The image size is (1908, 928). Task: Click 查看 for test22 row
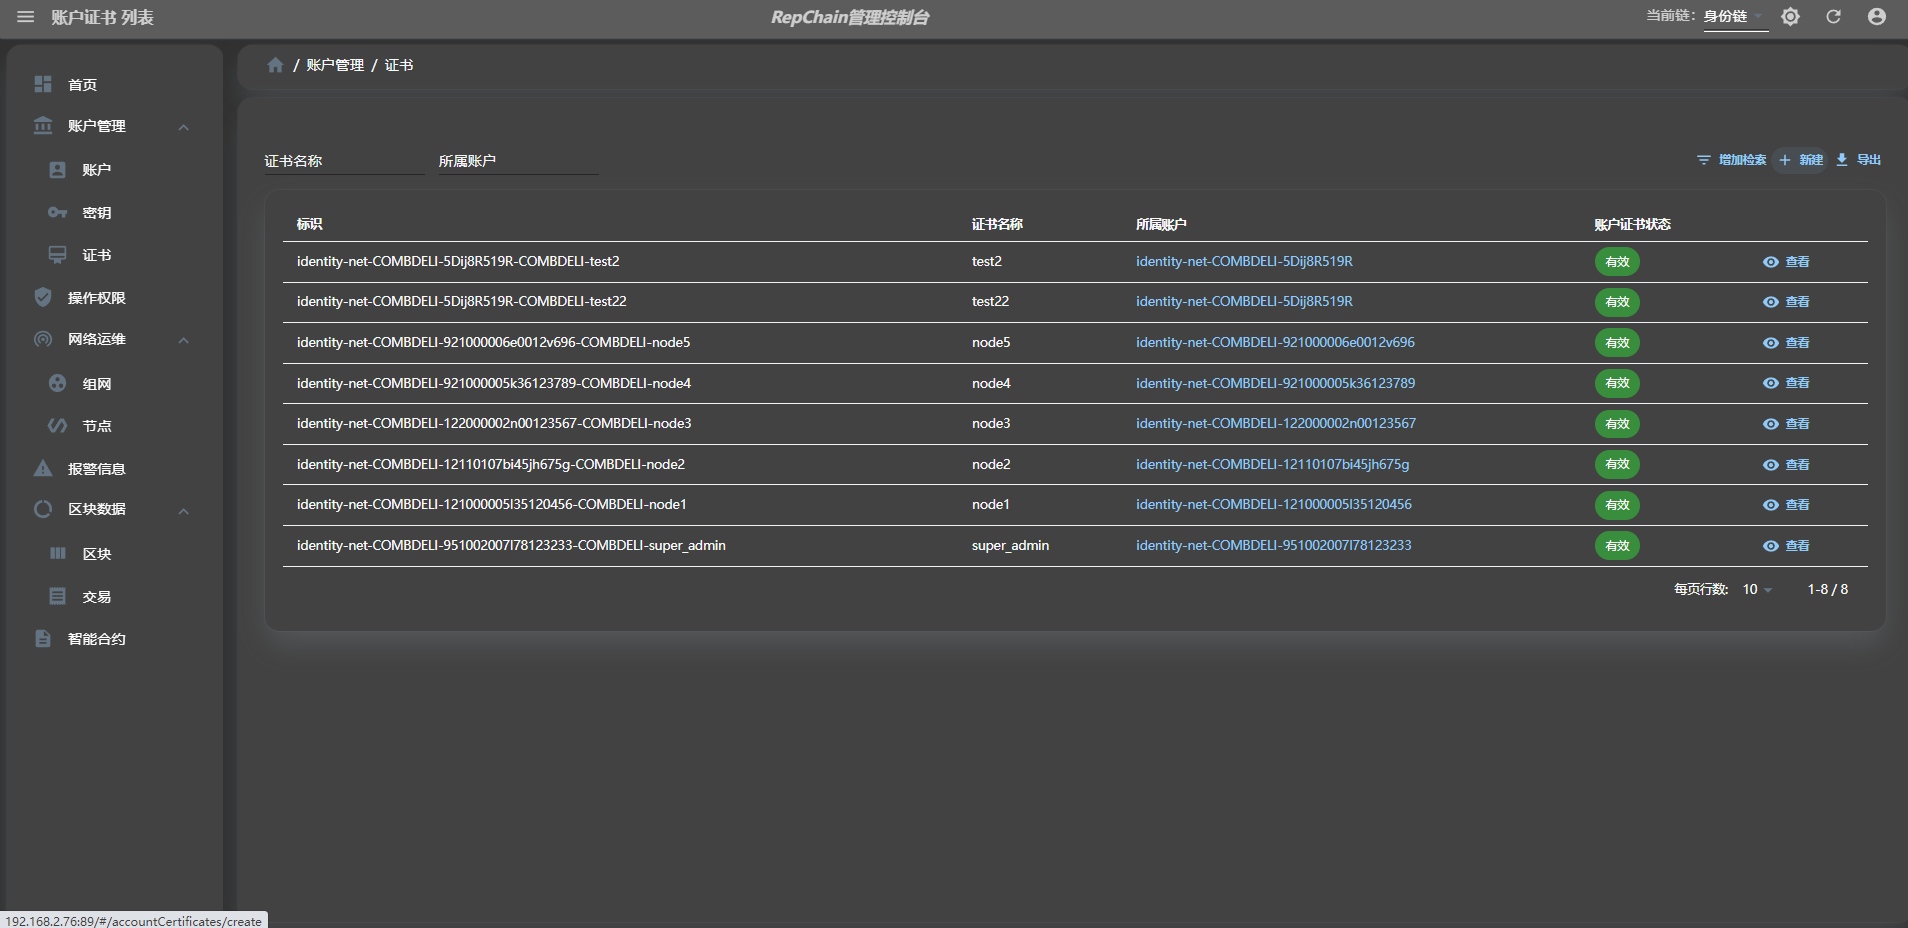point(1786,302)
